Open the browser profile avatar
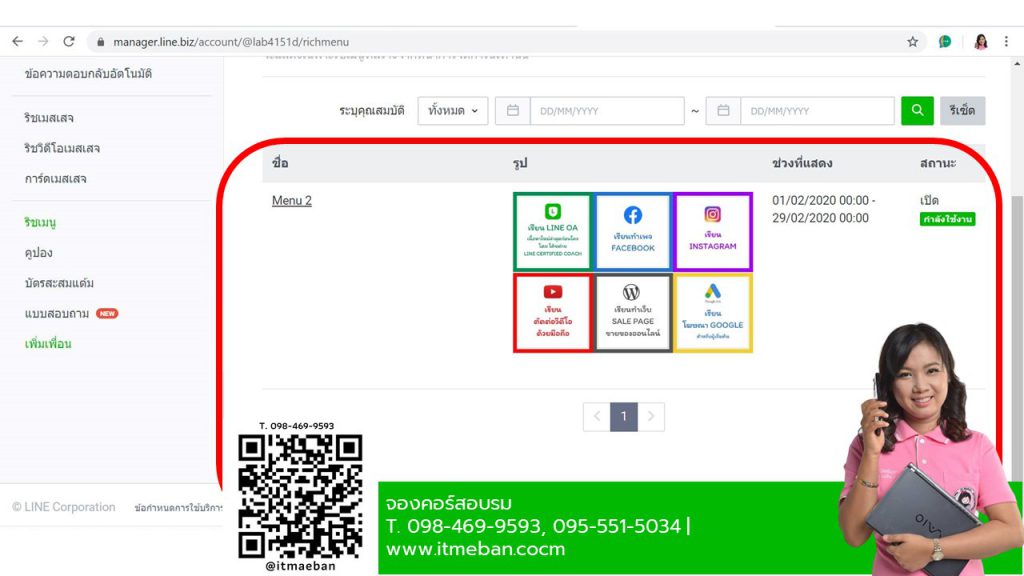This screenshot has width=1024, height=576. coord(981,42)
